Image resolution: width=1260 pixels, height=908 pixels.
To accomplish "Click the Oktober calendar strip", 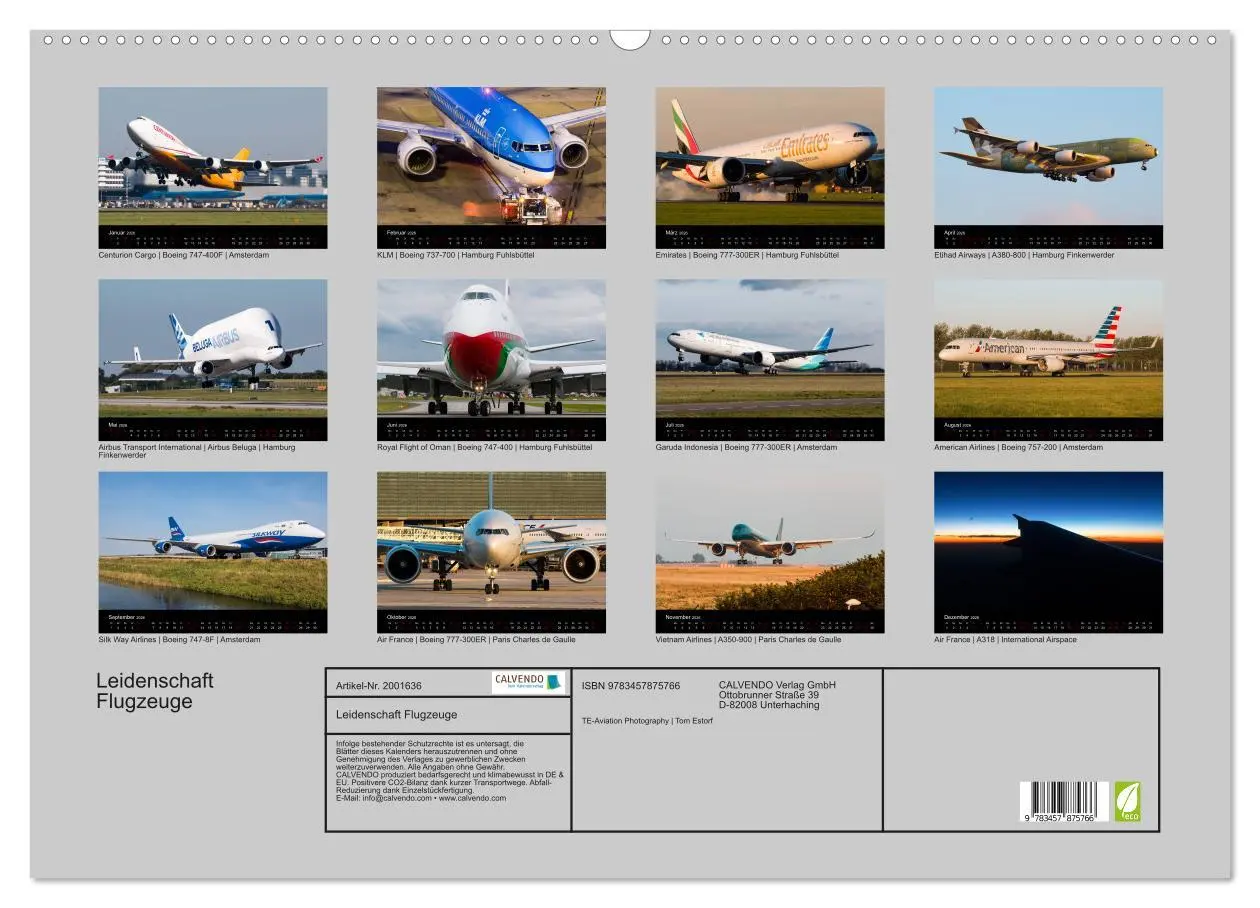I will pyautogui.click(x=491, y=622).
